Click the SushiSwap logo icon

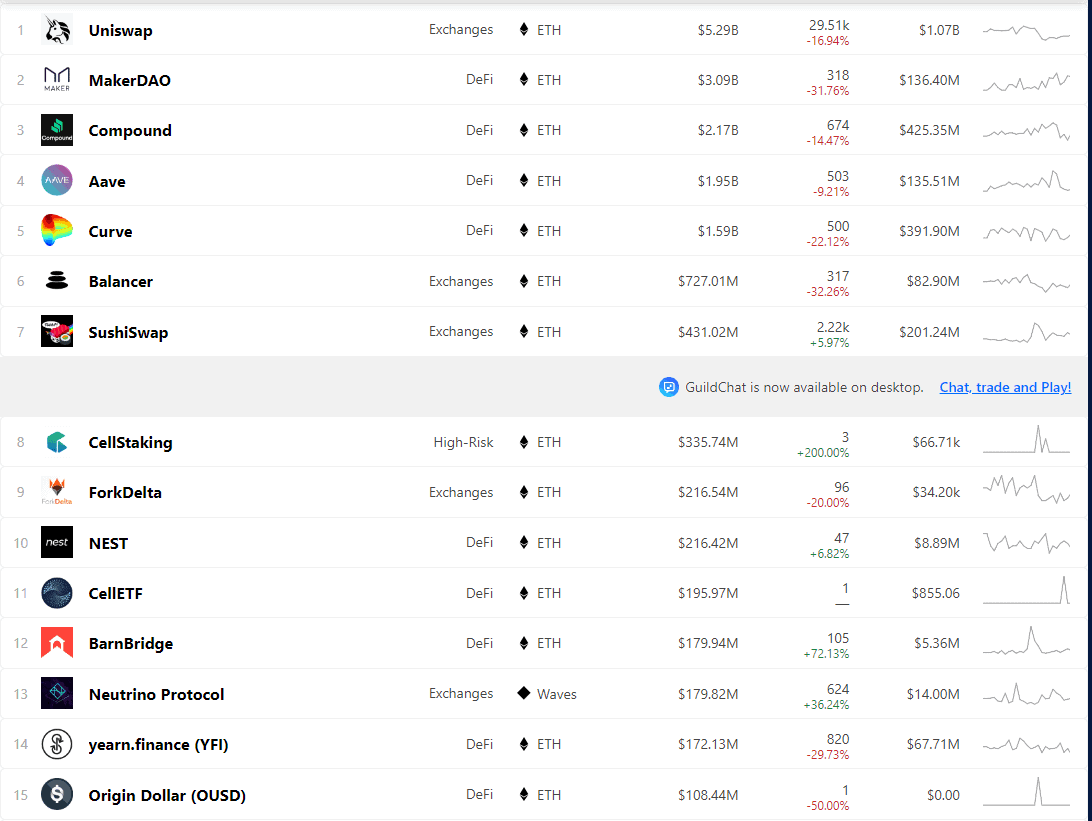(57, 332)
